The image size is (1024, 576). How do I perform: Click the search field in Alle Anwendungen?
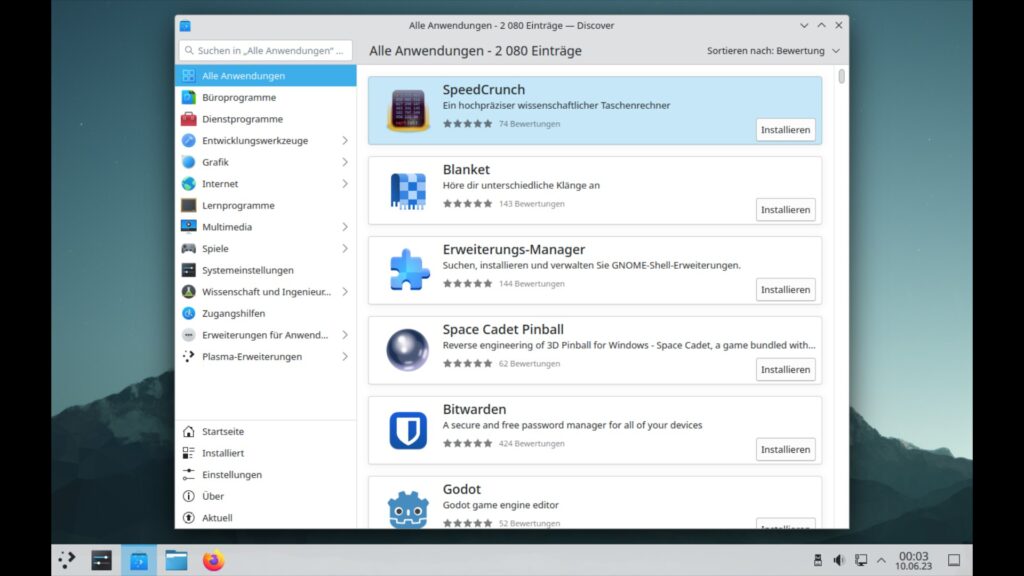pyautogui.click(x=266, y=50)
